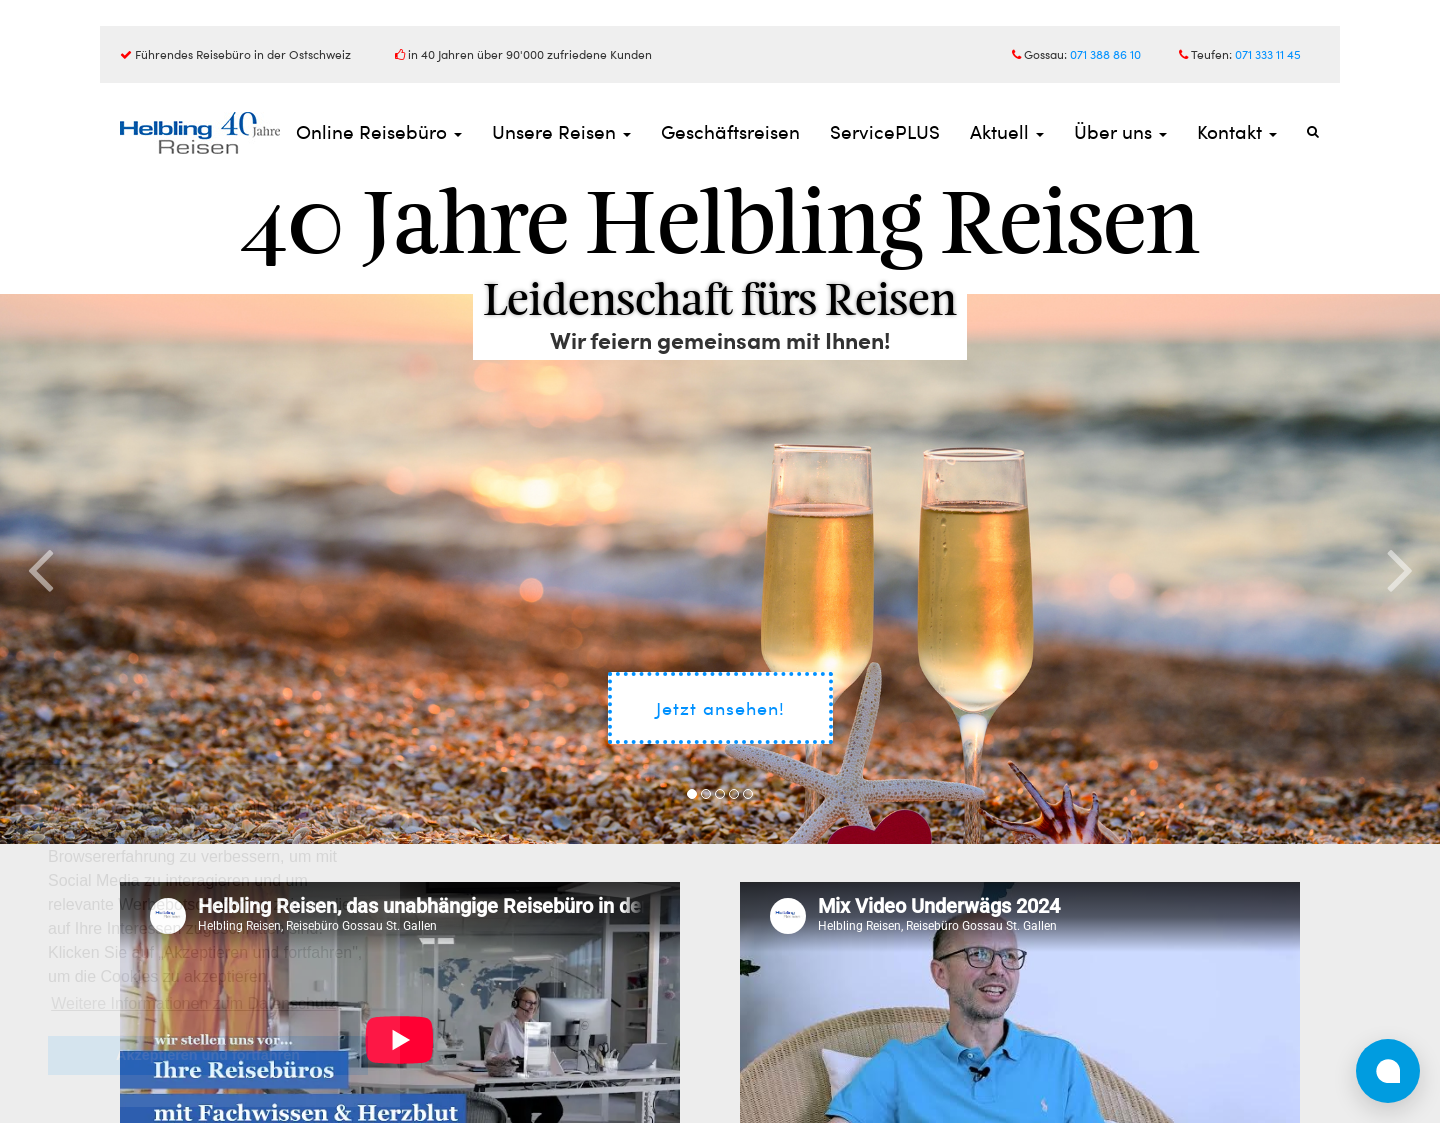Open the search magnifier icon in navigation
1440x1123 pixels.
(1313, 132)
